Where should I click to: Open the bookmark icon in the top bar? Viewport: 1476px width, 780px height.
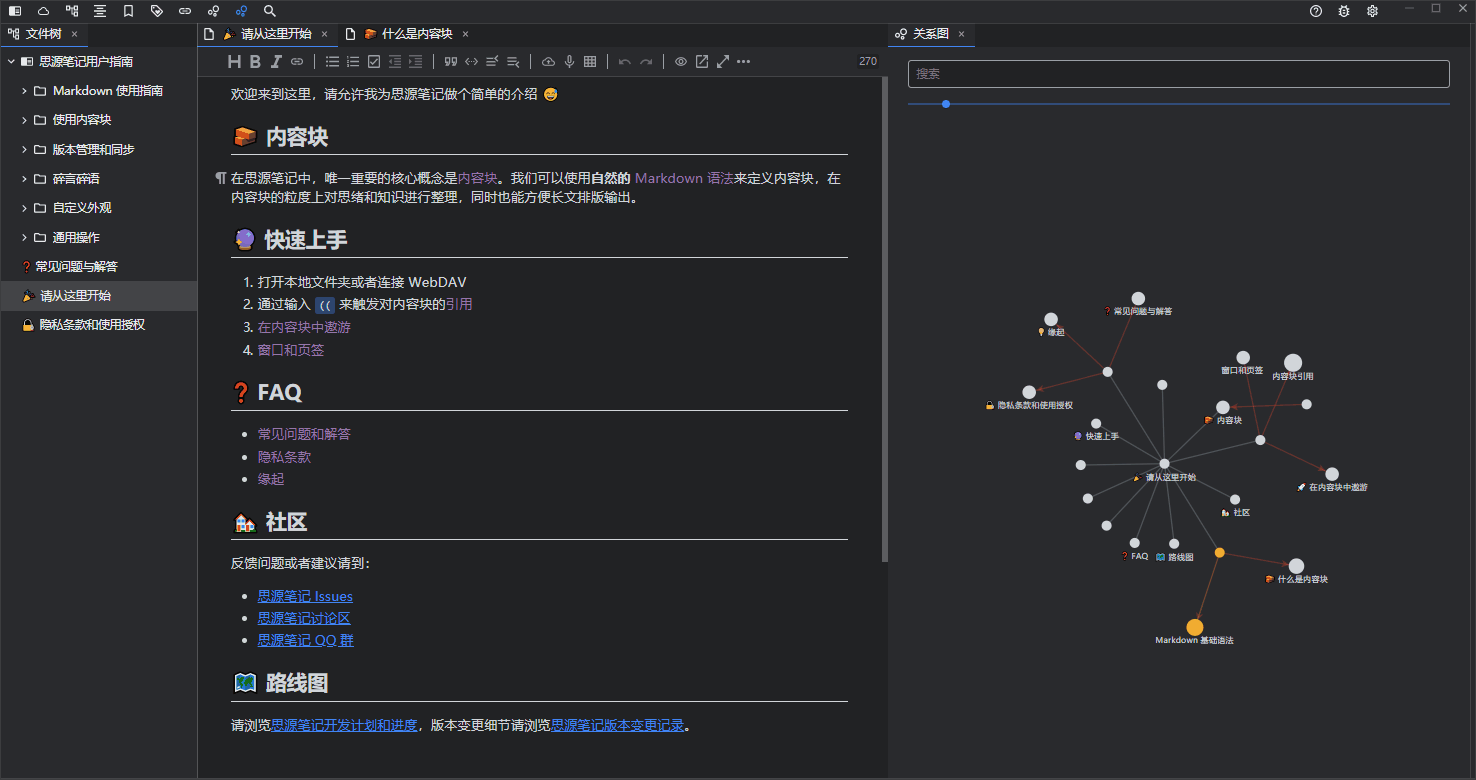pos(129,11)
